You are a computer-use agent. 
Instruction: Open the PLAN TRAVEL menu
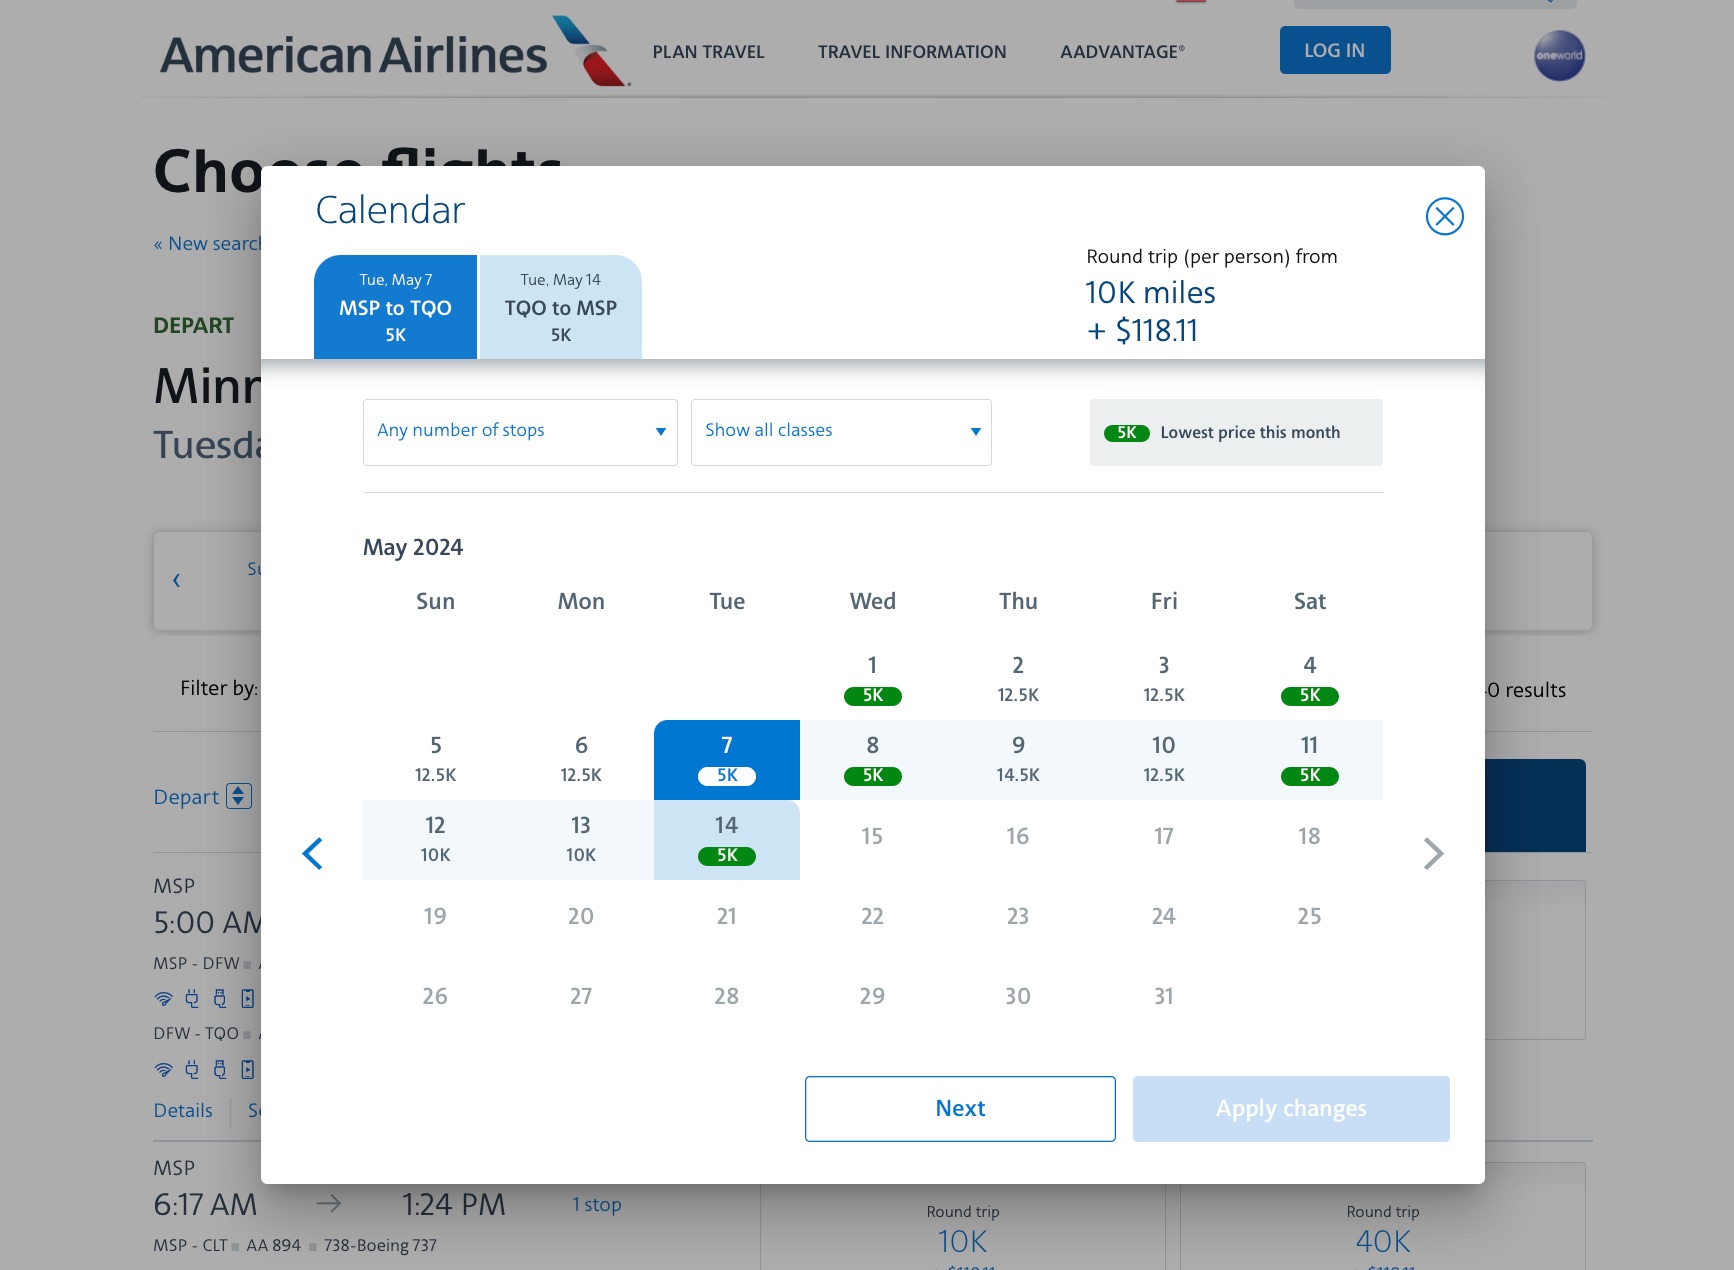click(708, 51)
